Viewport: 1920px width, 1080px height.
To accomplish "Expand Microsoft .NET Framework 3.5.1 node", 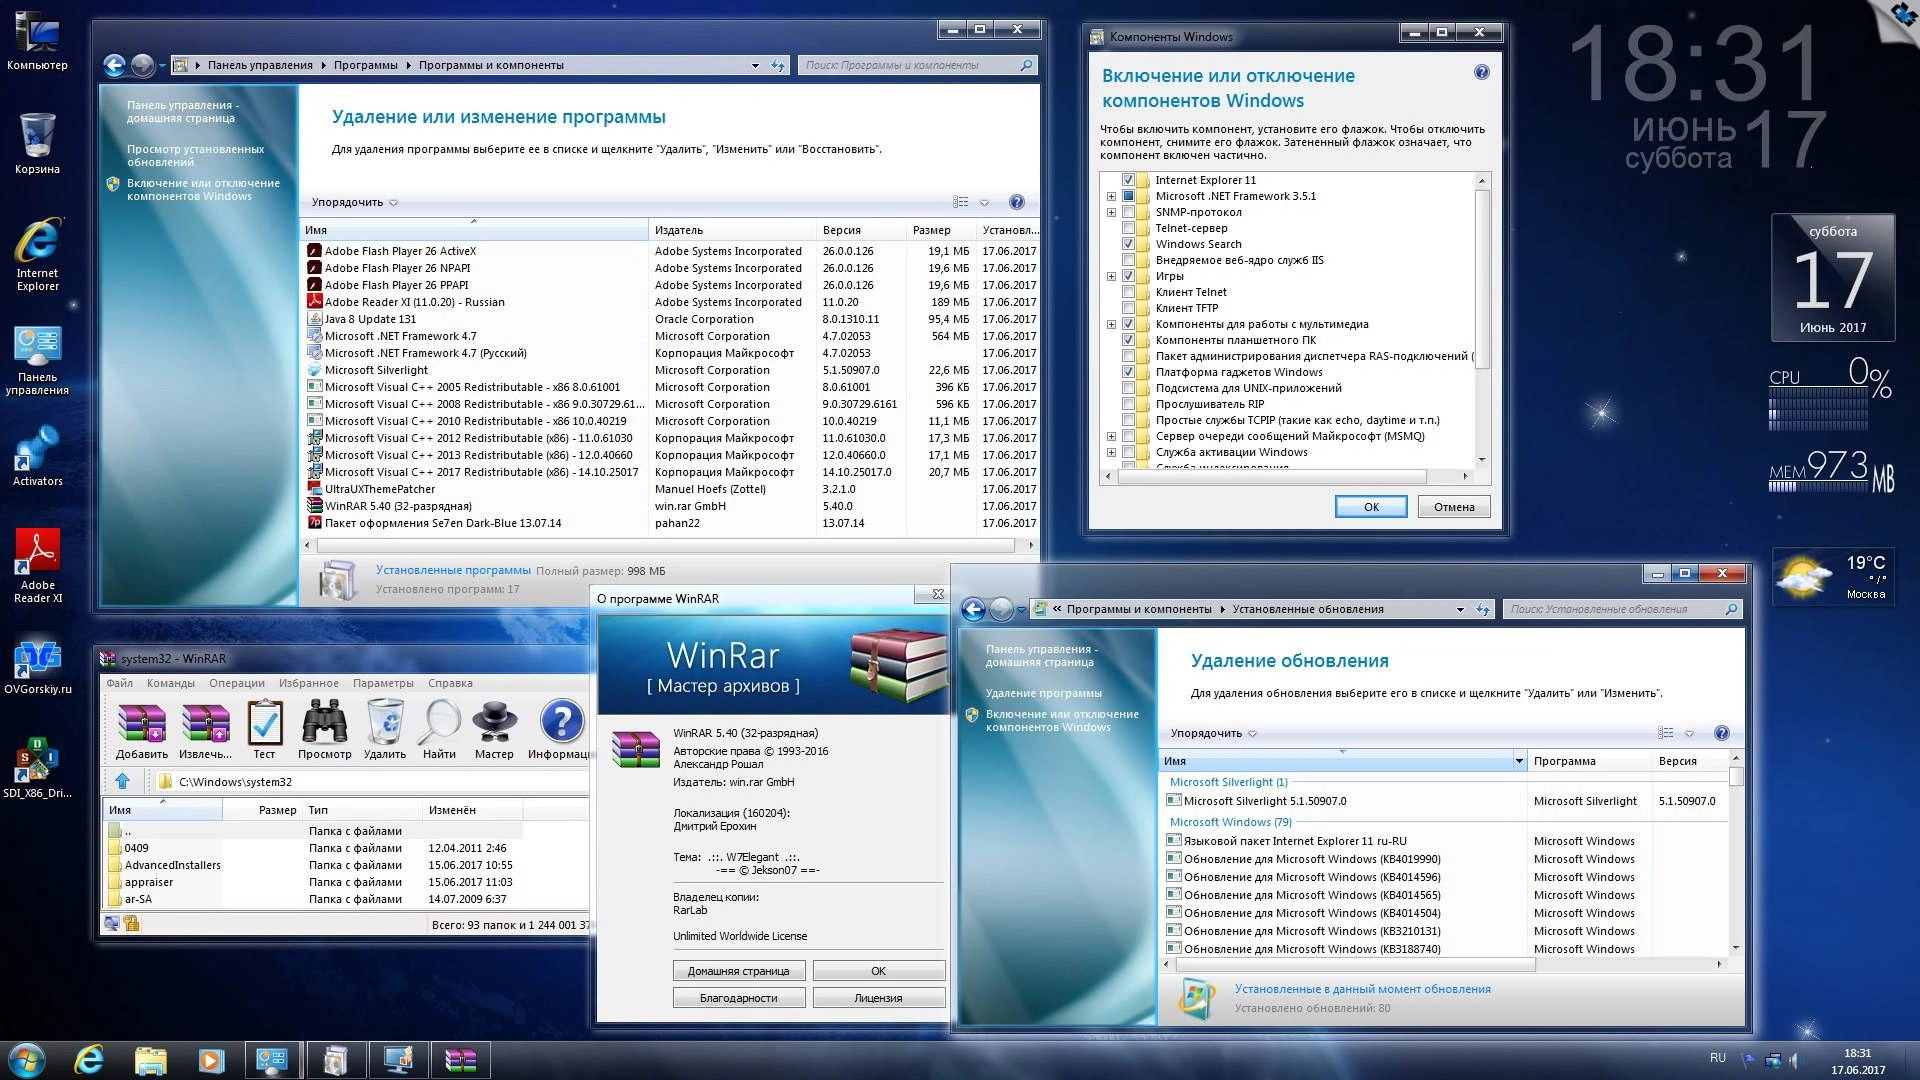I will point(1112,196).
